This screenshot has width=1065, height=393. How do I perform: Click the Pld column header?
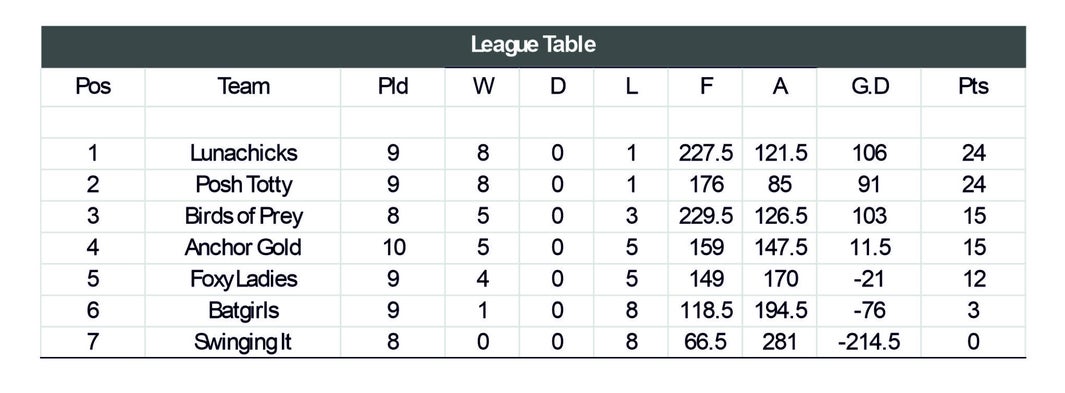point(393,87)
